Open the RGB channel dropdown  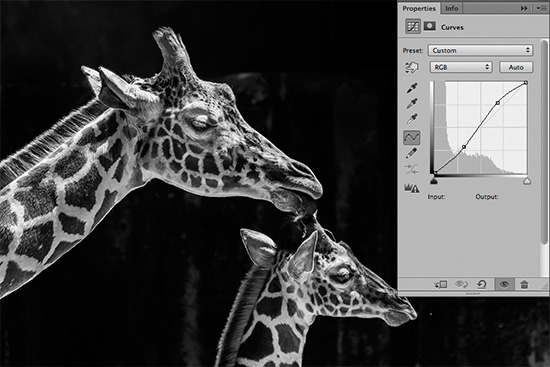[x=461, y=67]
